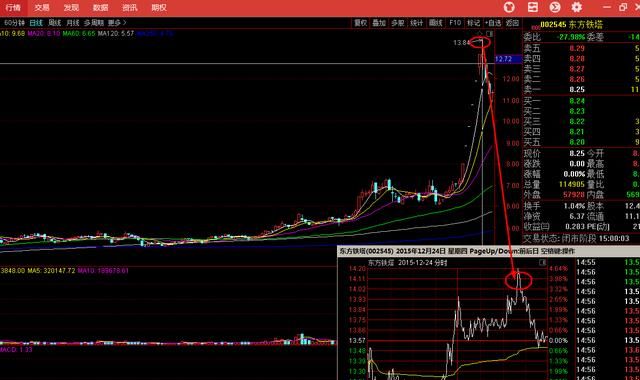The height and width of the screenshot is (380, 640).
Task: Open the 行情 menu tab
Action: pos(13,7)
